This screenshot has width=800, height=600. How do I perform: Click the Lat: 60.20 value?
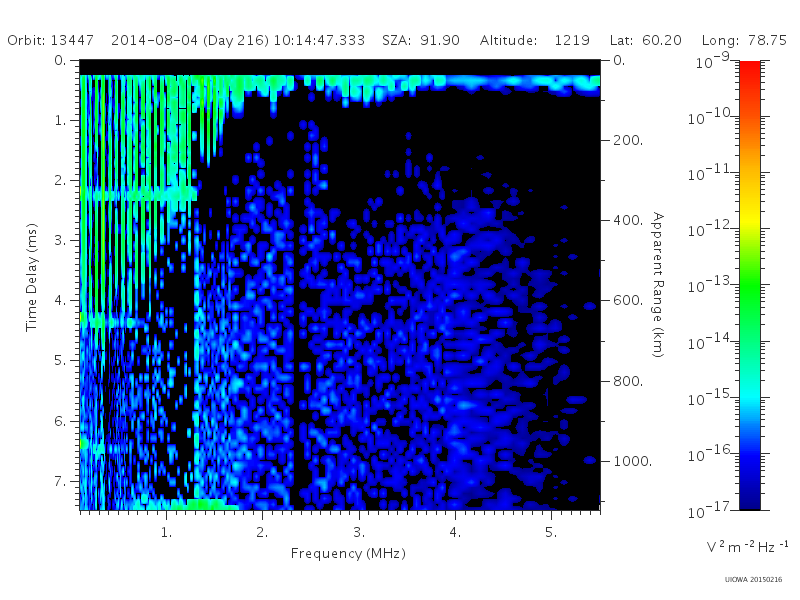tap(646, 40)
